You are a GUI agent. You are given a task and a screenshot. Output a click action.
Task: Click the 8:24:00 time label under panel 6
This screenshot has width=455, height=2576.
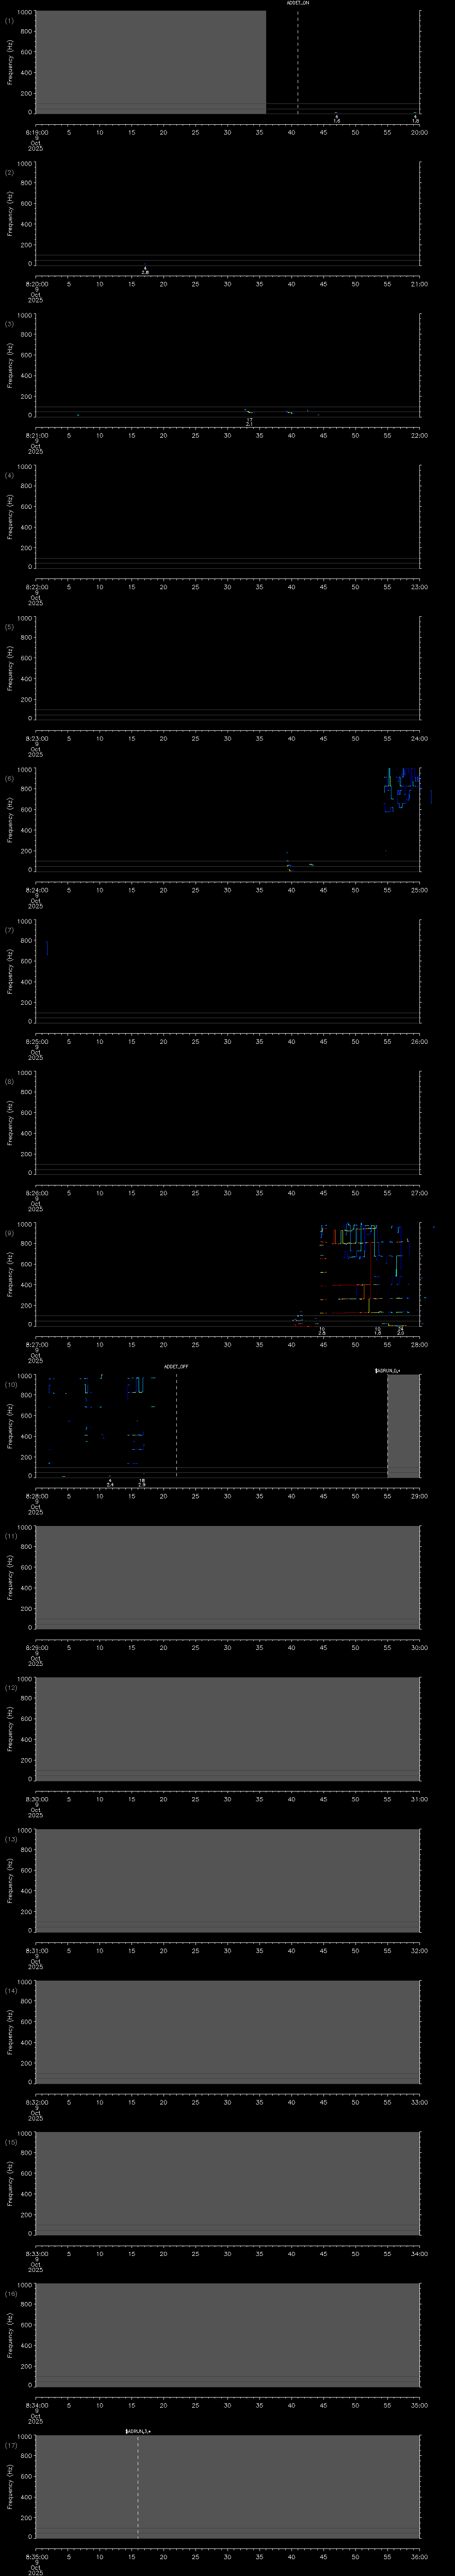click(36, 889)
